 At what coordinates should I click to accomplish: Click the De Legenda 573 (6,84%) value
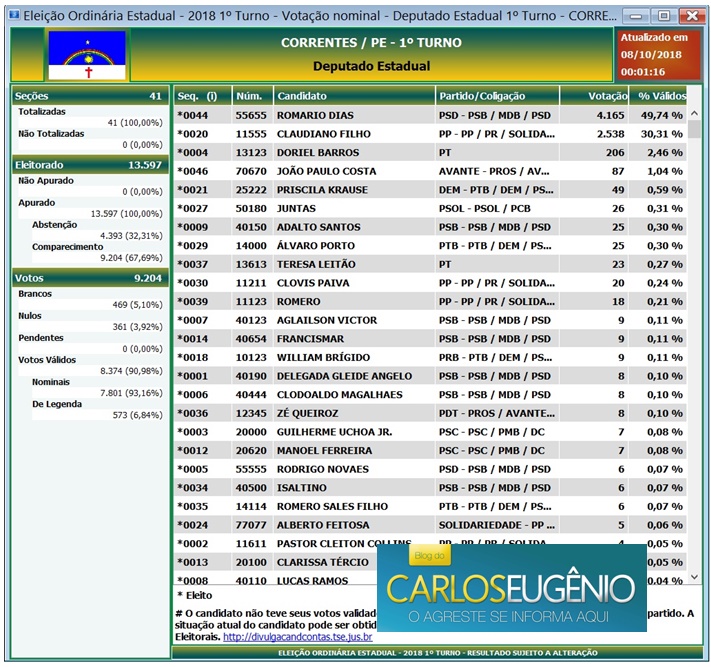137,415
